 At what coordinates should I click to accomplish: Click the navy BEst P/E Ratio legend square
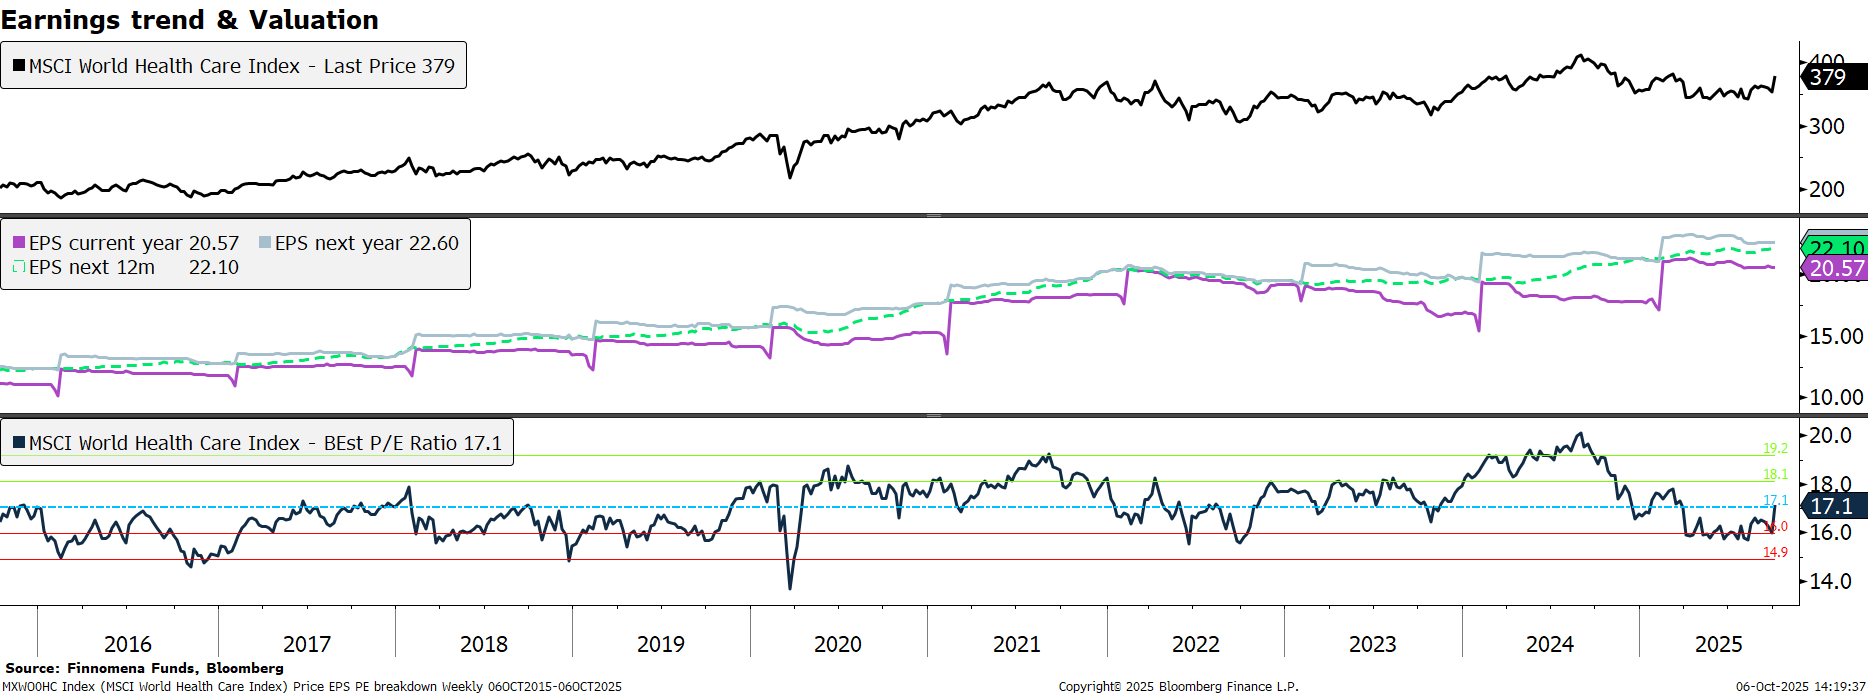(x=19, y=443)
